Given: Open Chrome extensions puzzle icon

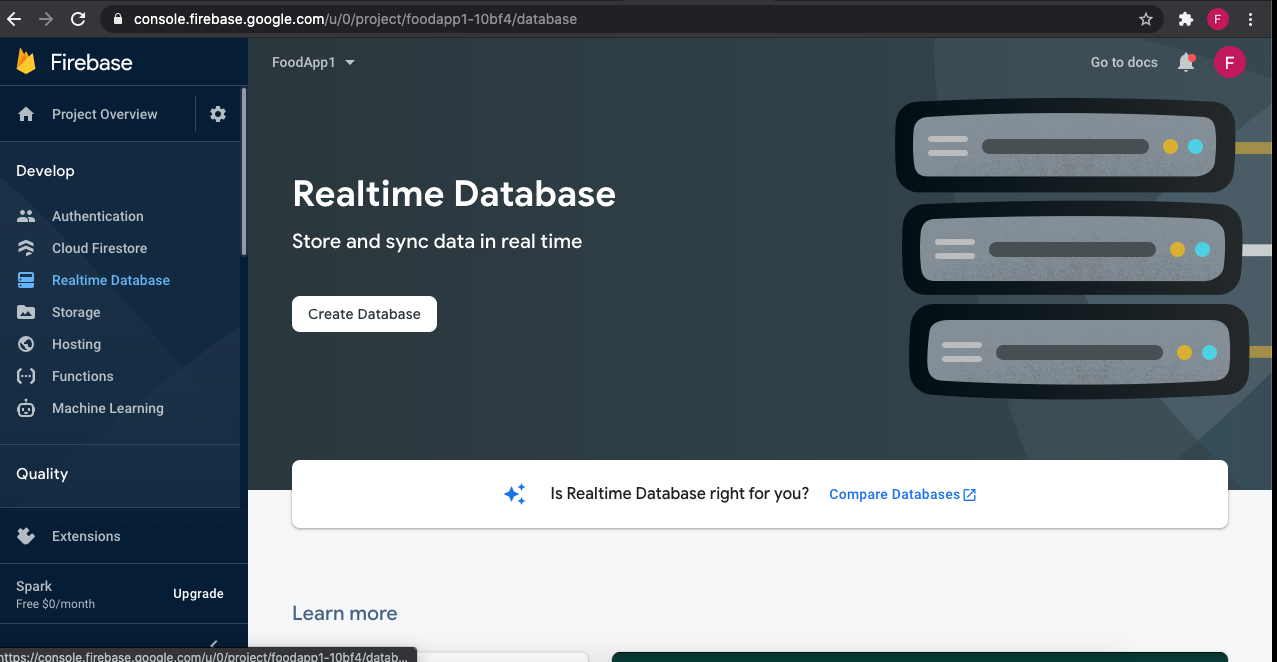Looking at the screenshot, I should pos(1186,19).
